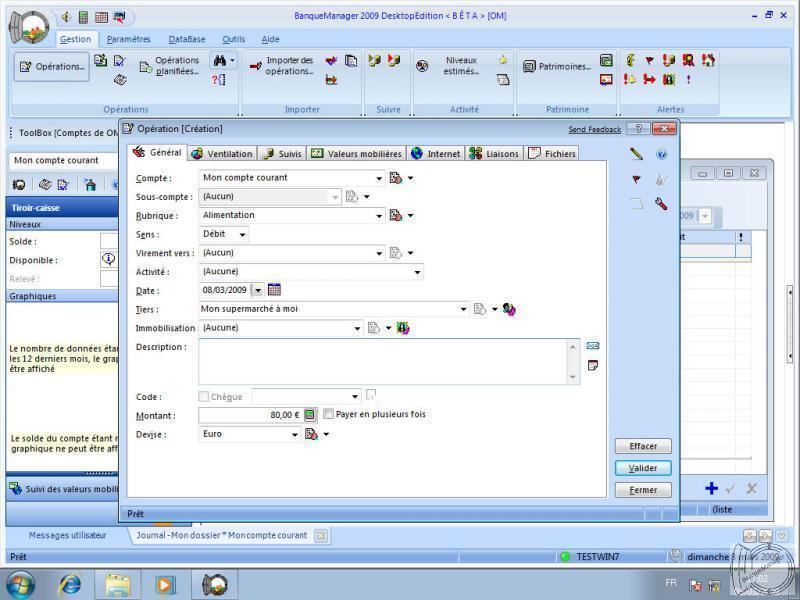Click the card icon at Description top right
The image size is (800, 600).
coord(592,346)
